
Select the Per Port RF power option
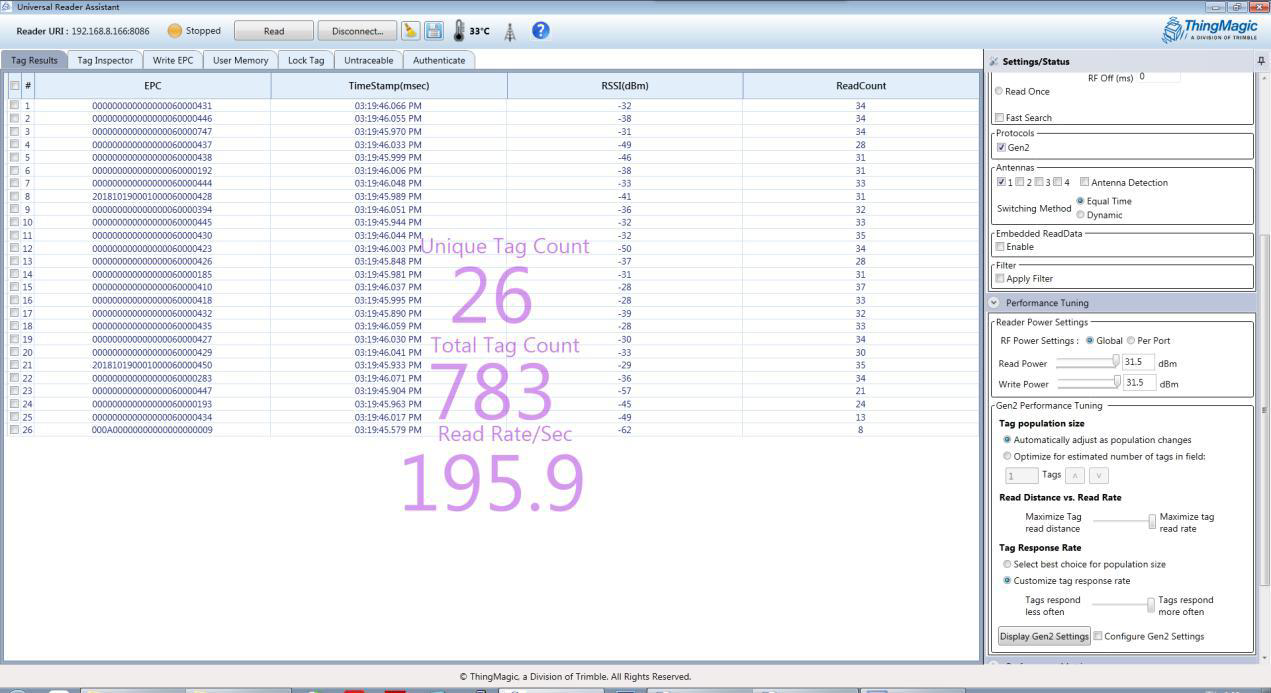coord(1131,341)
